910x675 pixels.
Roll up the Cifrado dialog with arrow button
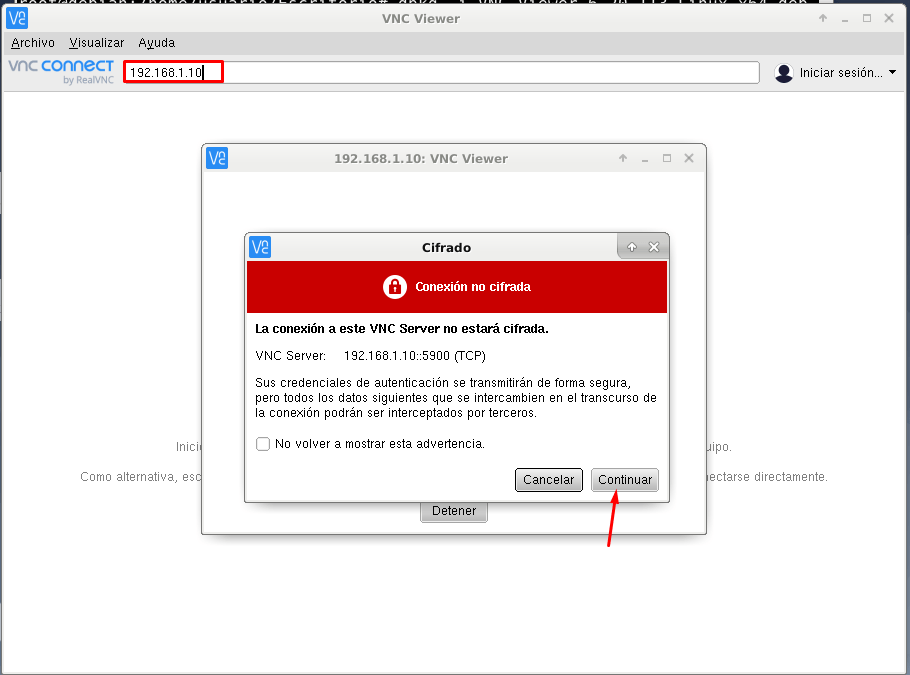point(632,247)
